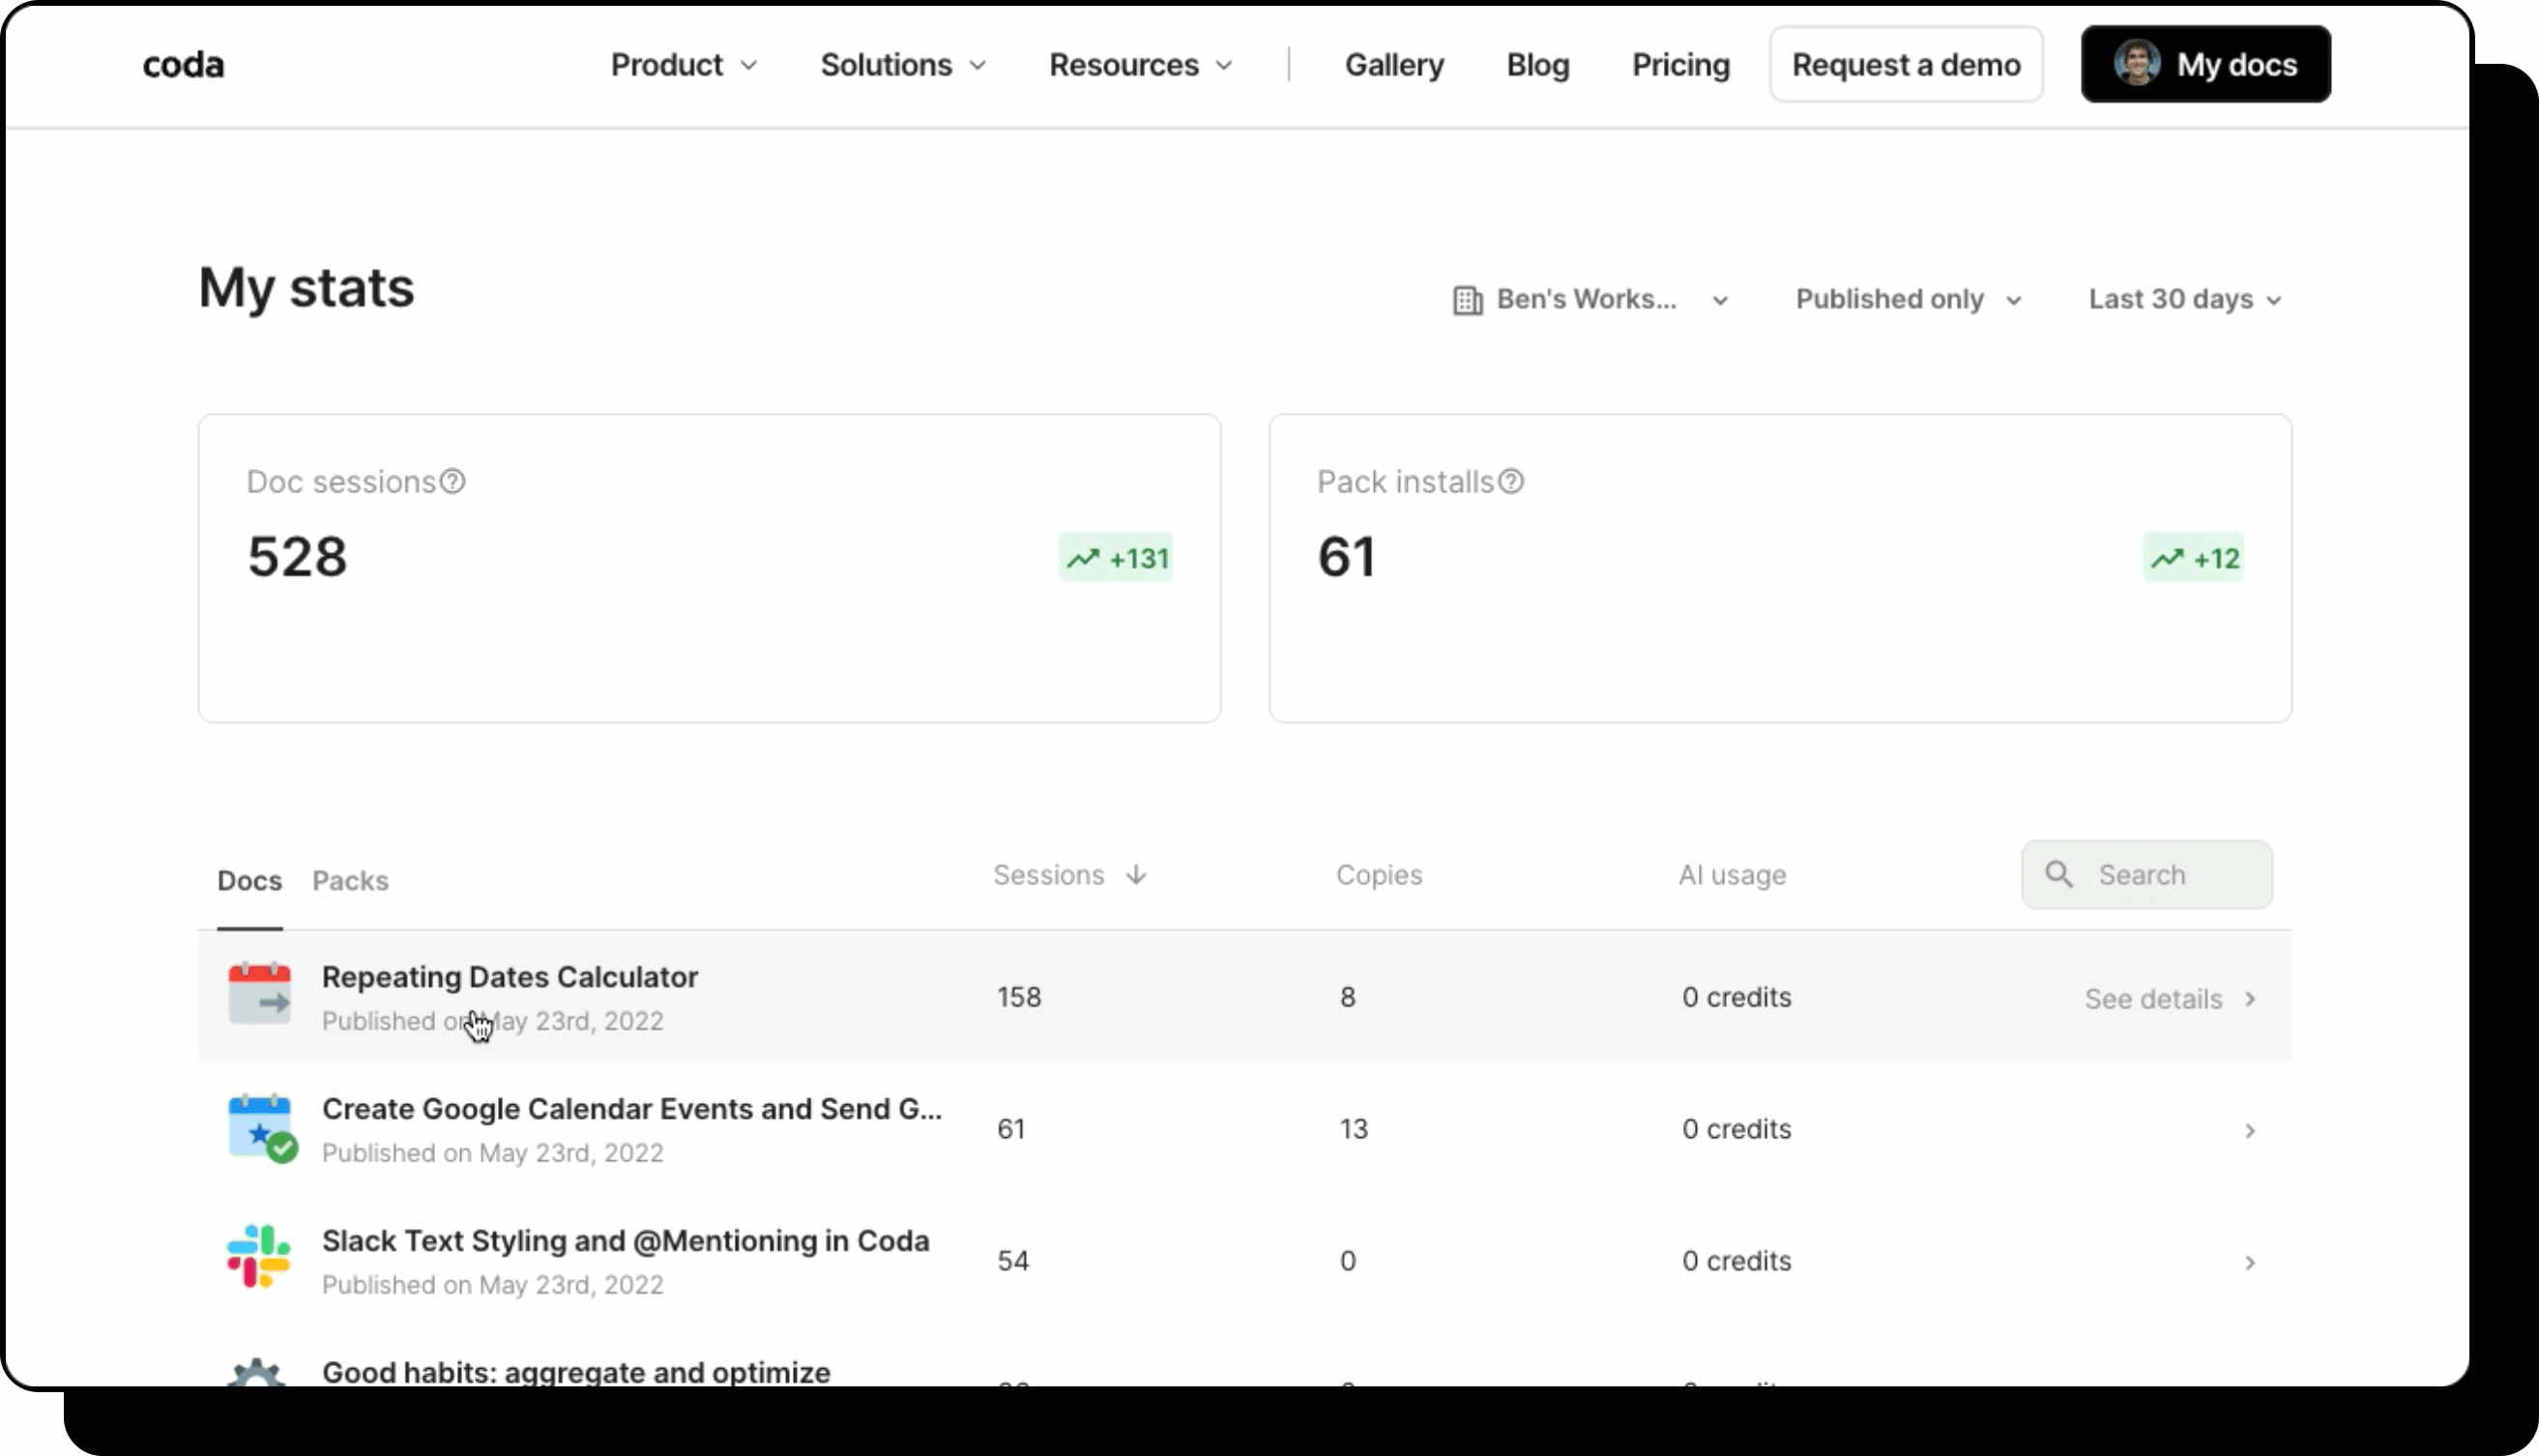Viewport: 2539px width, 1456px height.
Task: Open the Resources menu
Action: click(1140, 65)
